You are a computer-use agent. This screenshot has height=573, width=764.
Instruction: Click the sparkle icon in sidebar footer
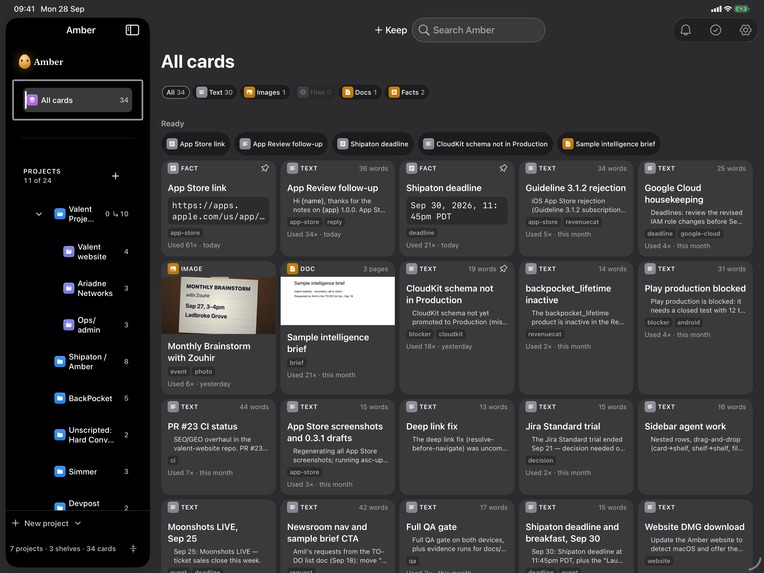tap(133, 549)
